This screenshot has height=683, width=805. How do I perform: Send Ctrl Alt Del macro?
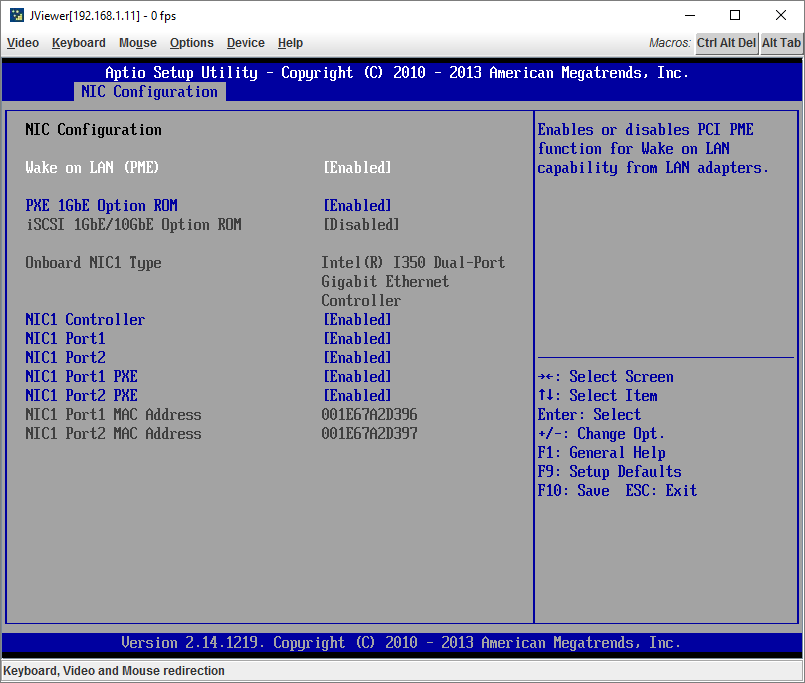coord(726,43)
